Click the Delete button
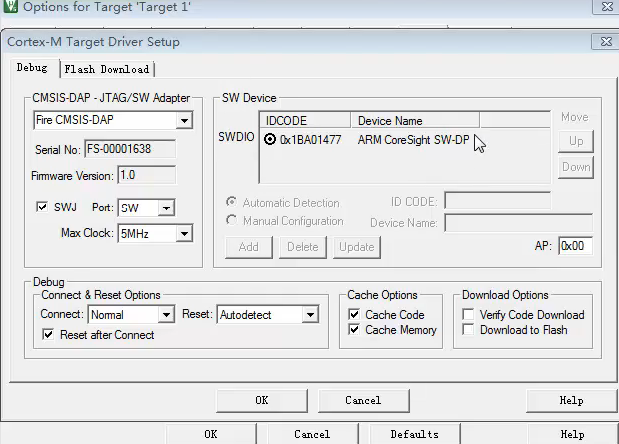This screenshot has height=444, width=619. coord(303,247)
